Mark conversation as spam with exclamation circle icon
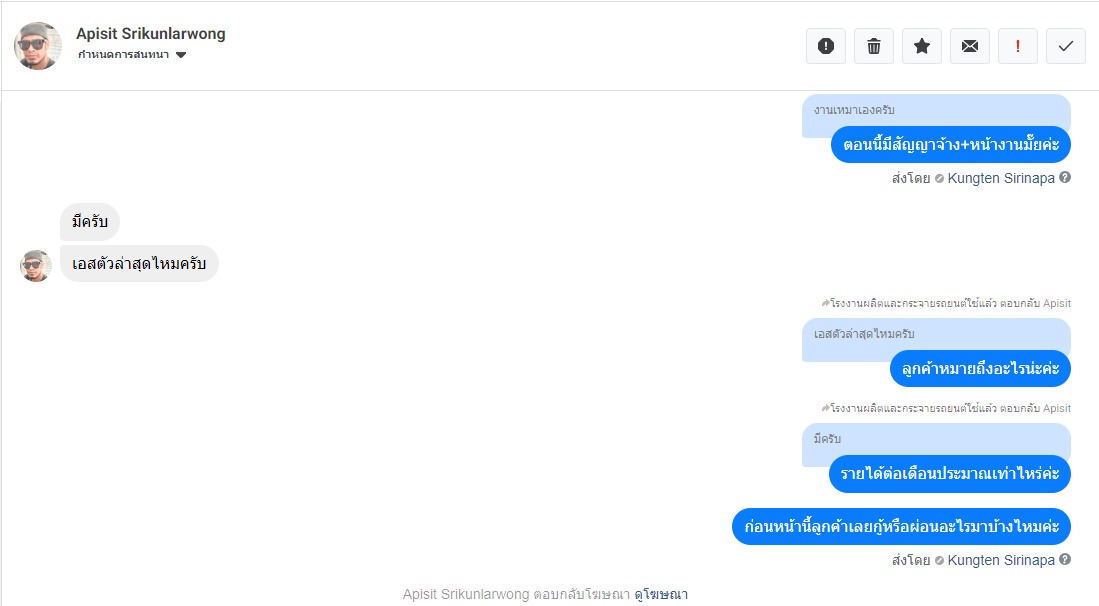This screenshot has height=606, width=1099. [x=826, y=46]
